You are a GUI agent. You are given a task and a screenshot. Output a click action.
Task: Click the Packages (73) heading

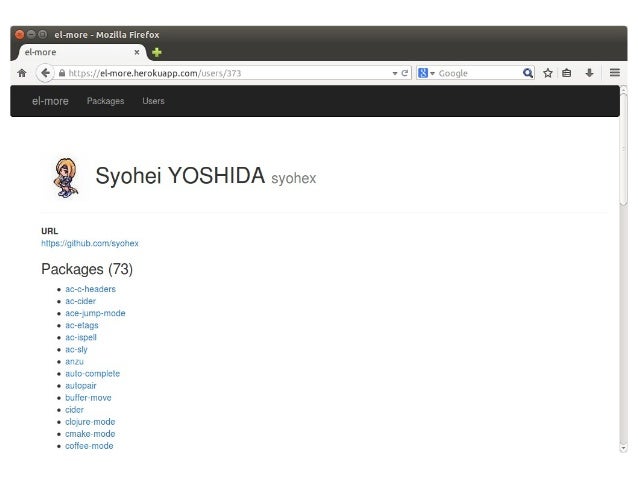click(x=87, y=269)
